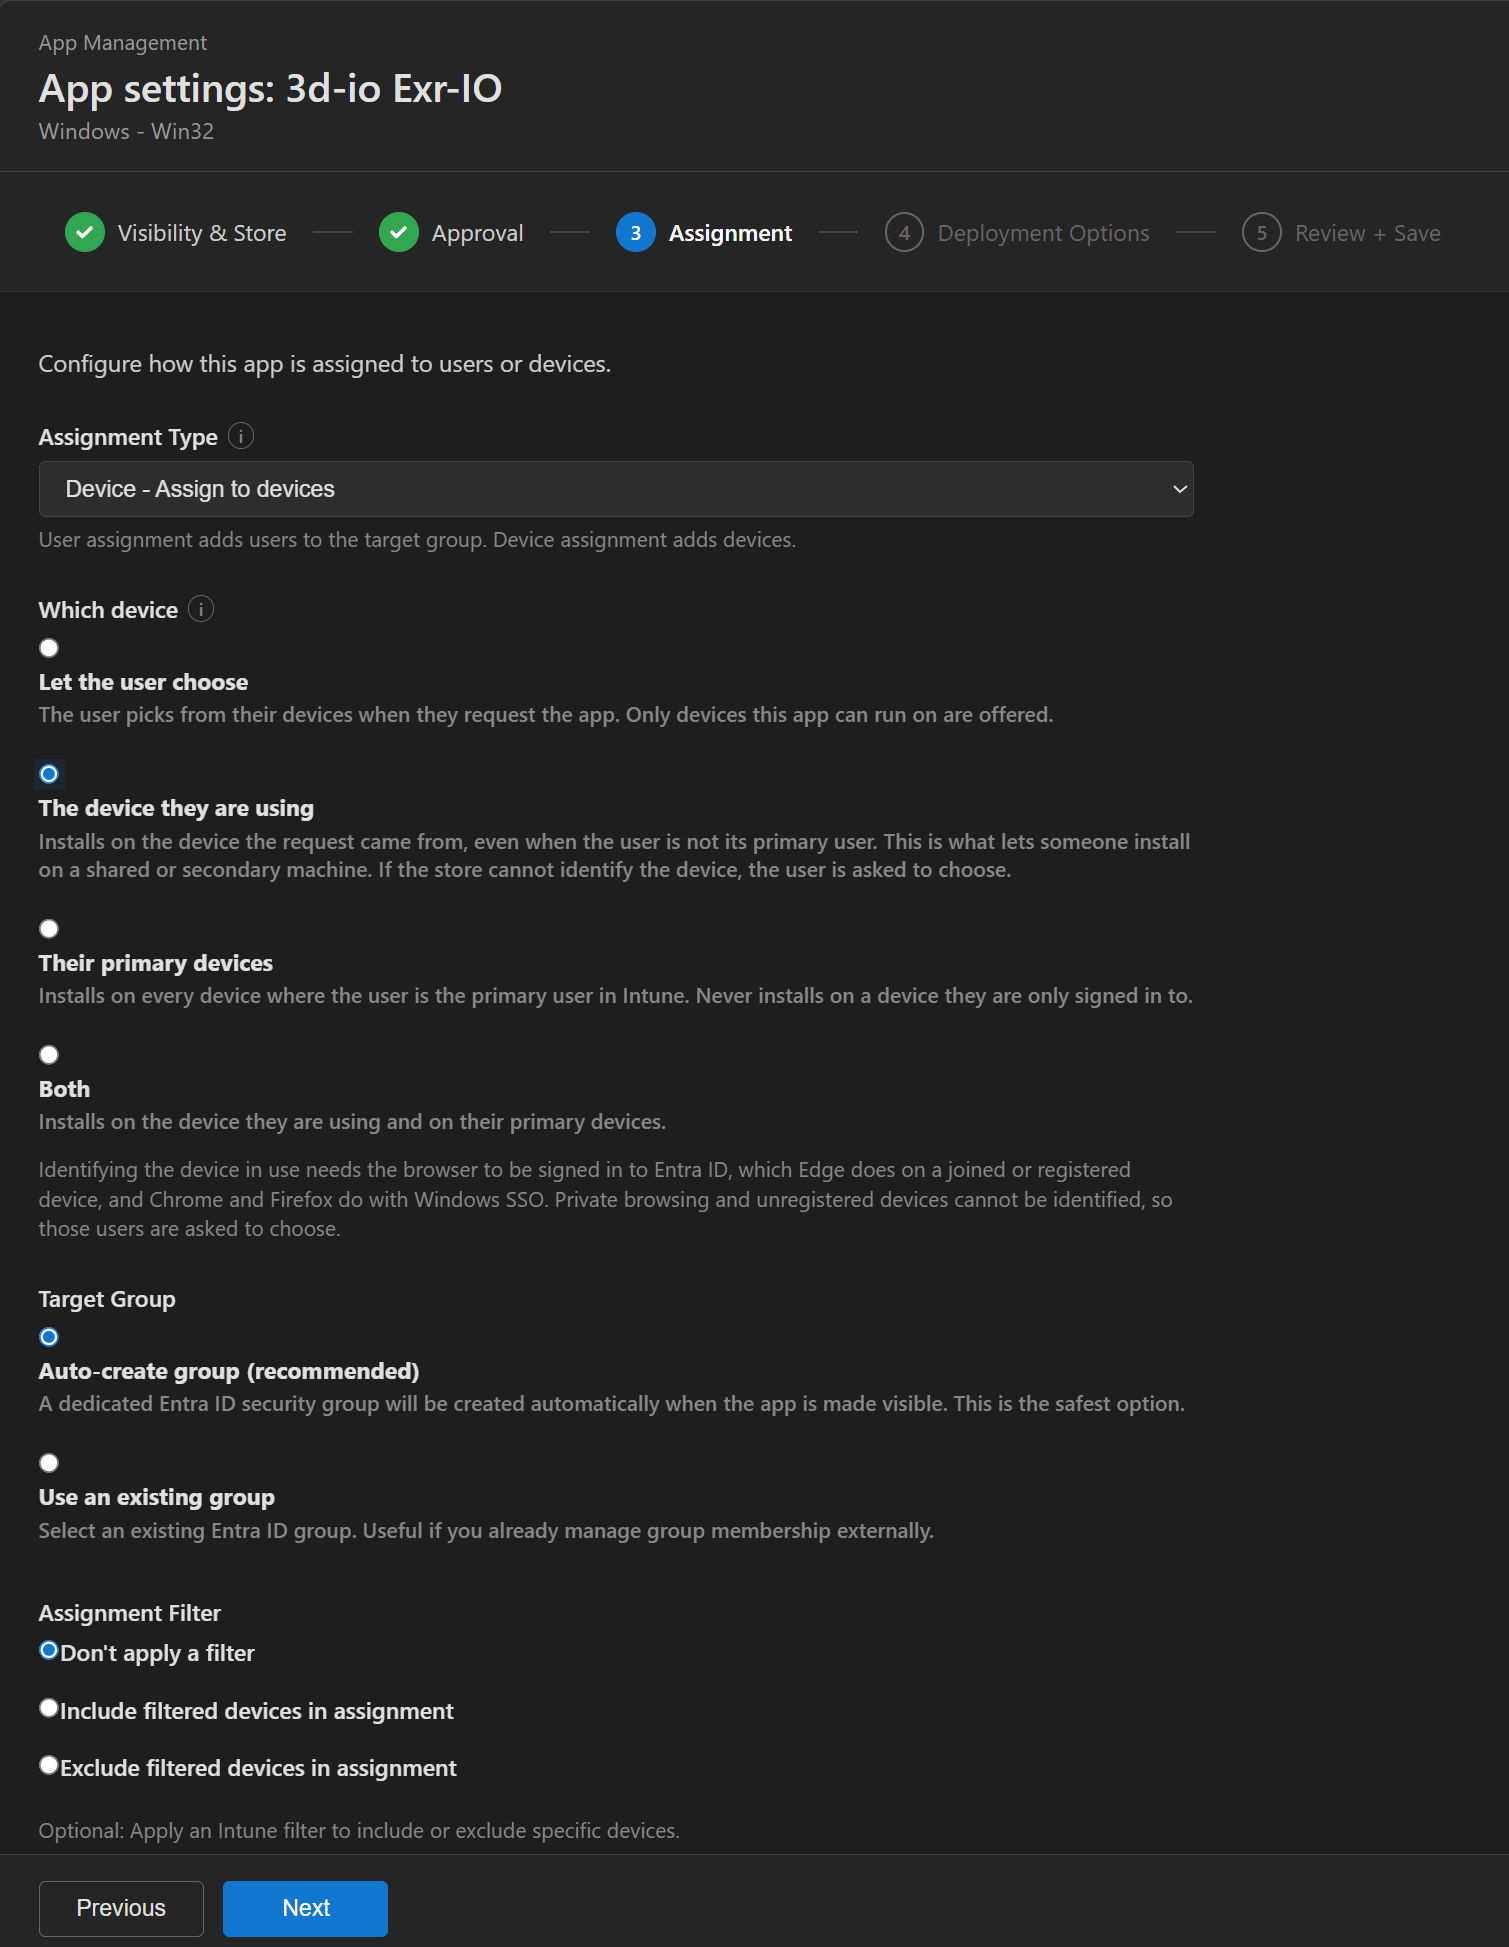Go to the Approval step label
Screen dimensions: 1509x1947
[x=477, y=233]
